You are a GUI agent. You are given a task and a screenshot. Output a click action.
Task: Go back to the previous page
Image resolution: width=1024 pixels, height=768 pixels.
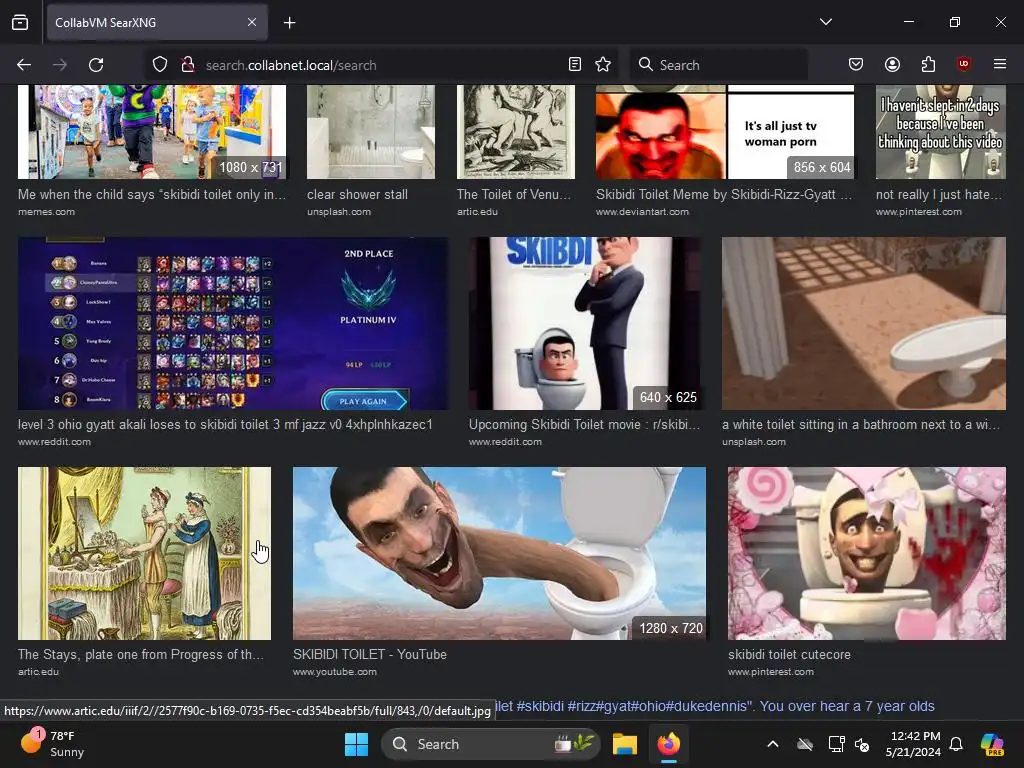click(x=24, y=65)
